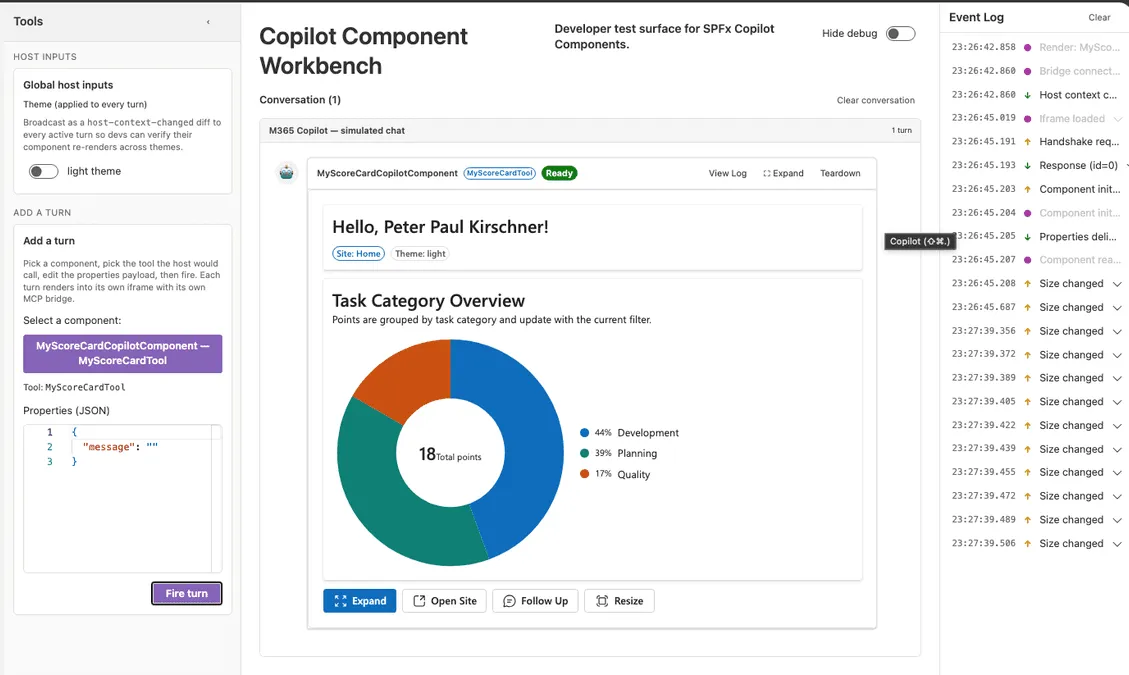The image size is (1129, 675).
Task: Click down arrow of Host context entry
Action: click(x=1027, y=95)
